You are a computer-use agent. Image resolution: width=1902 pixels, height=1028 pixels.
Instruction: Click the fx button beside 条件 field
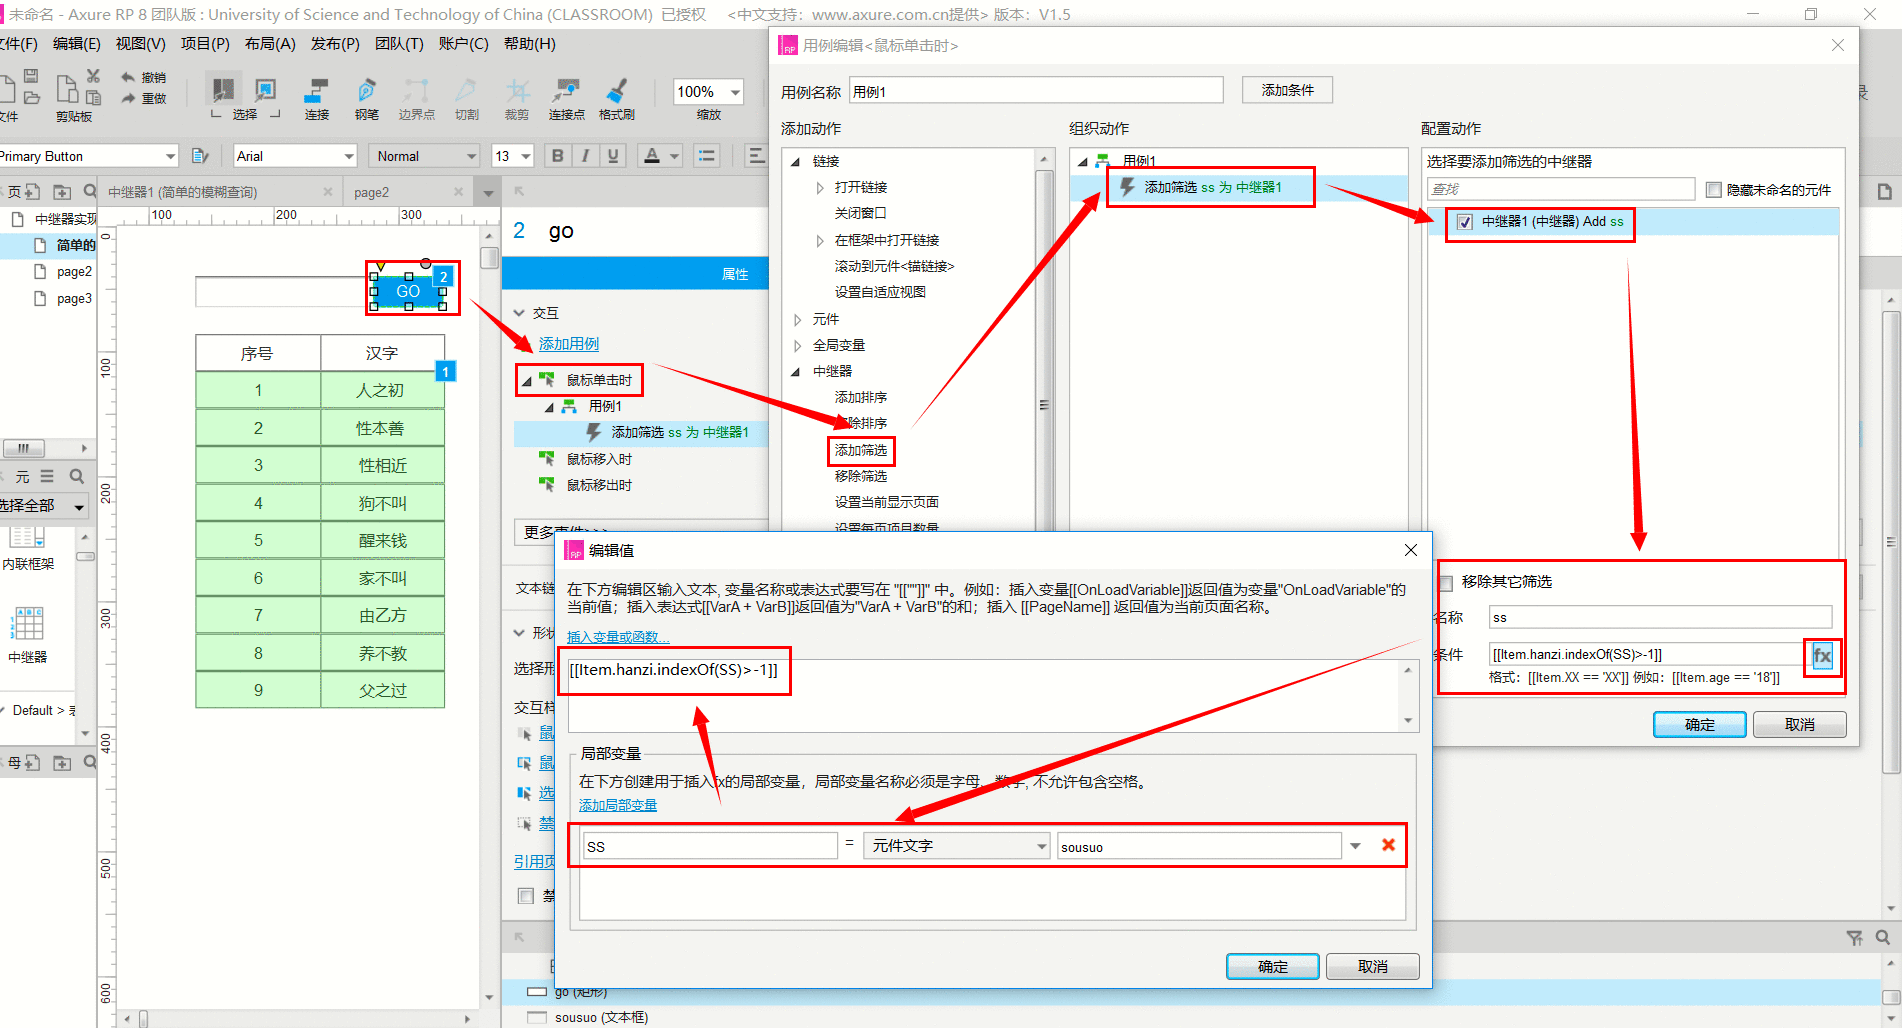click(x=1822, y=656)
